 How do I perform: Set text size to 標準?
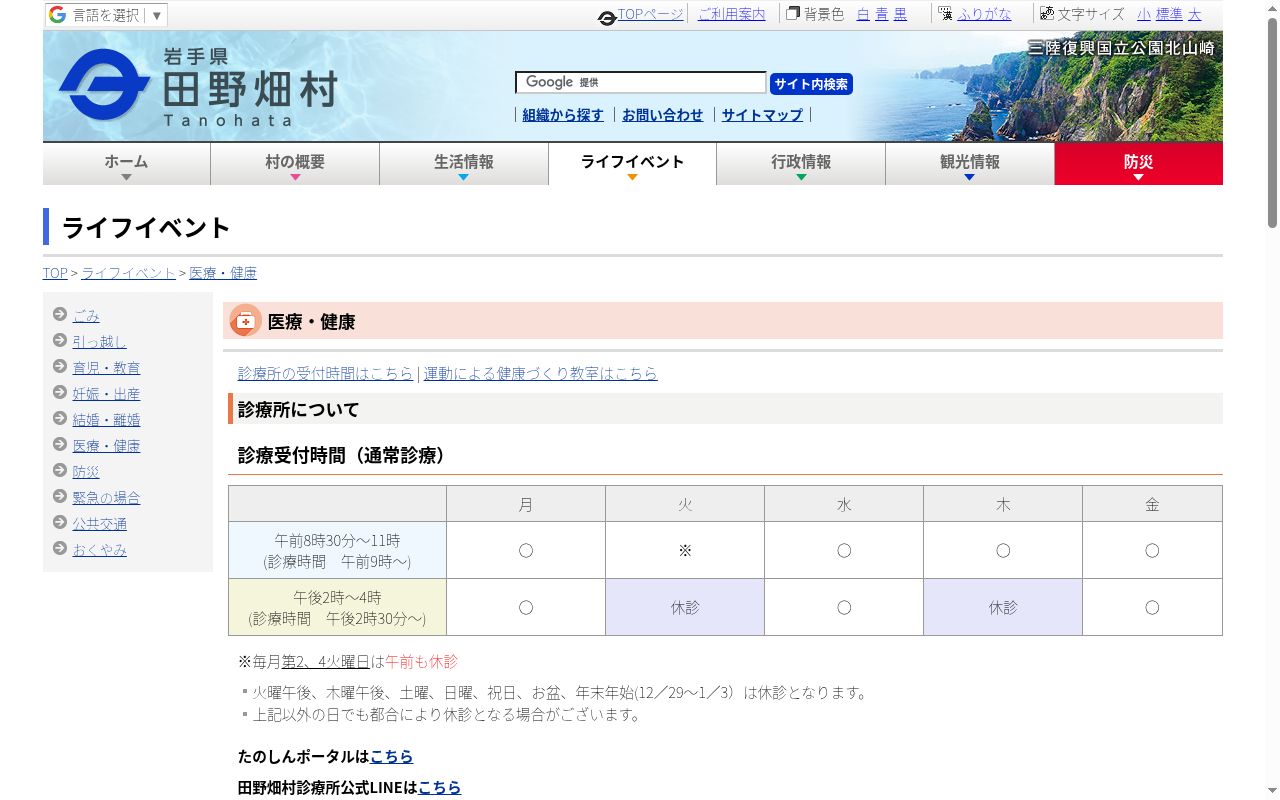pos(1169,14)
